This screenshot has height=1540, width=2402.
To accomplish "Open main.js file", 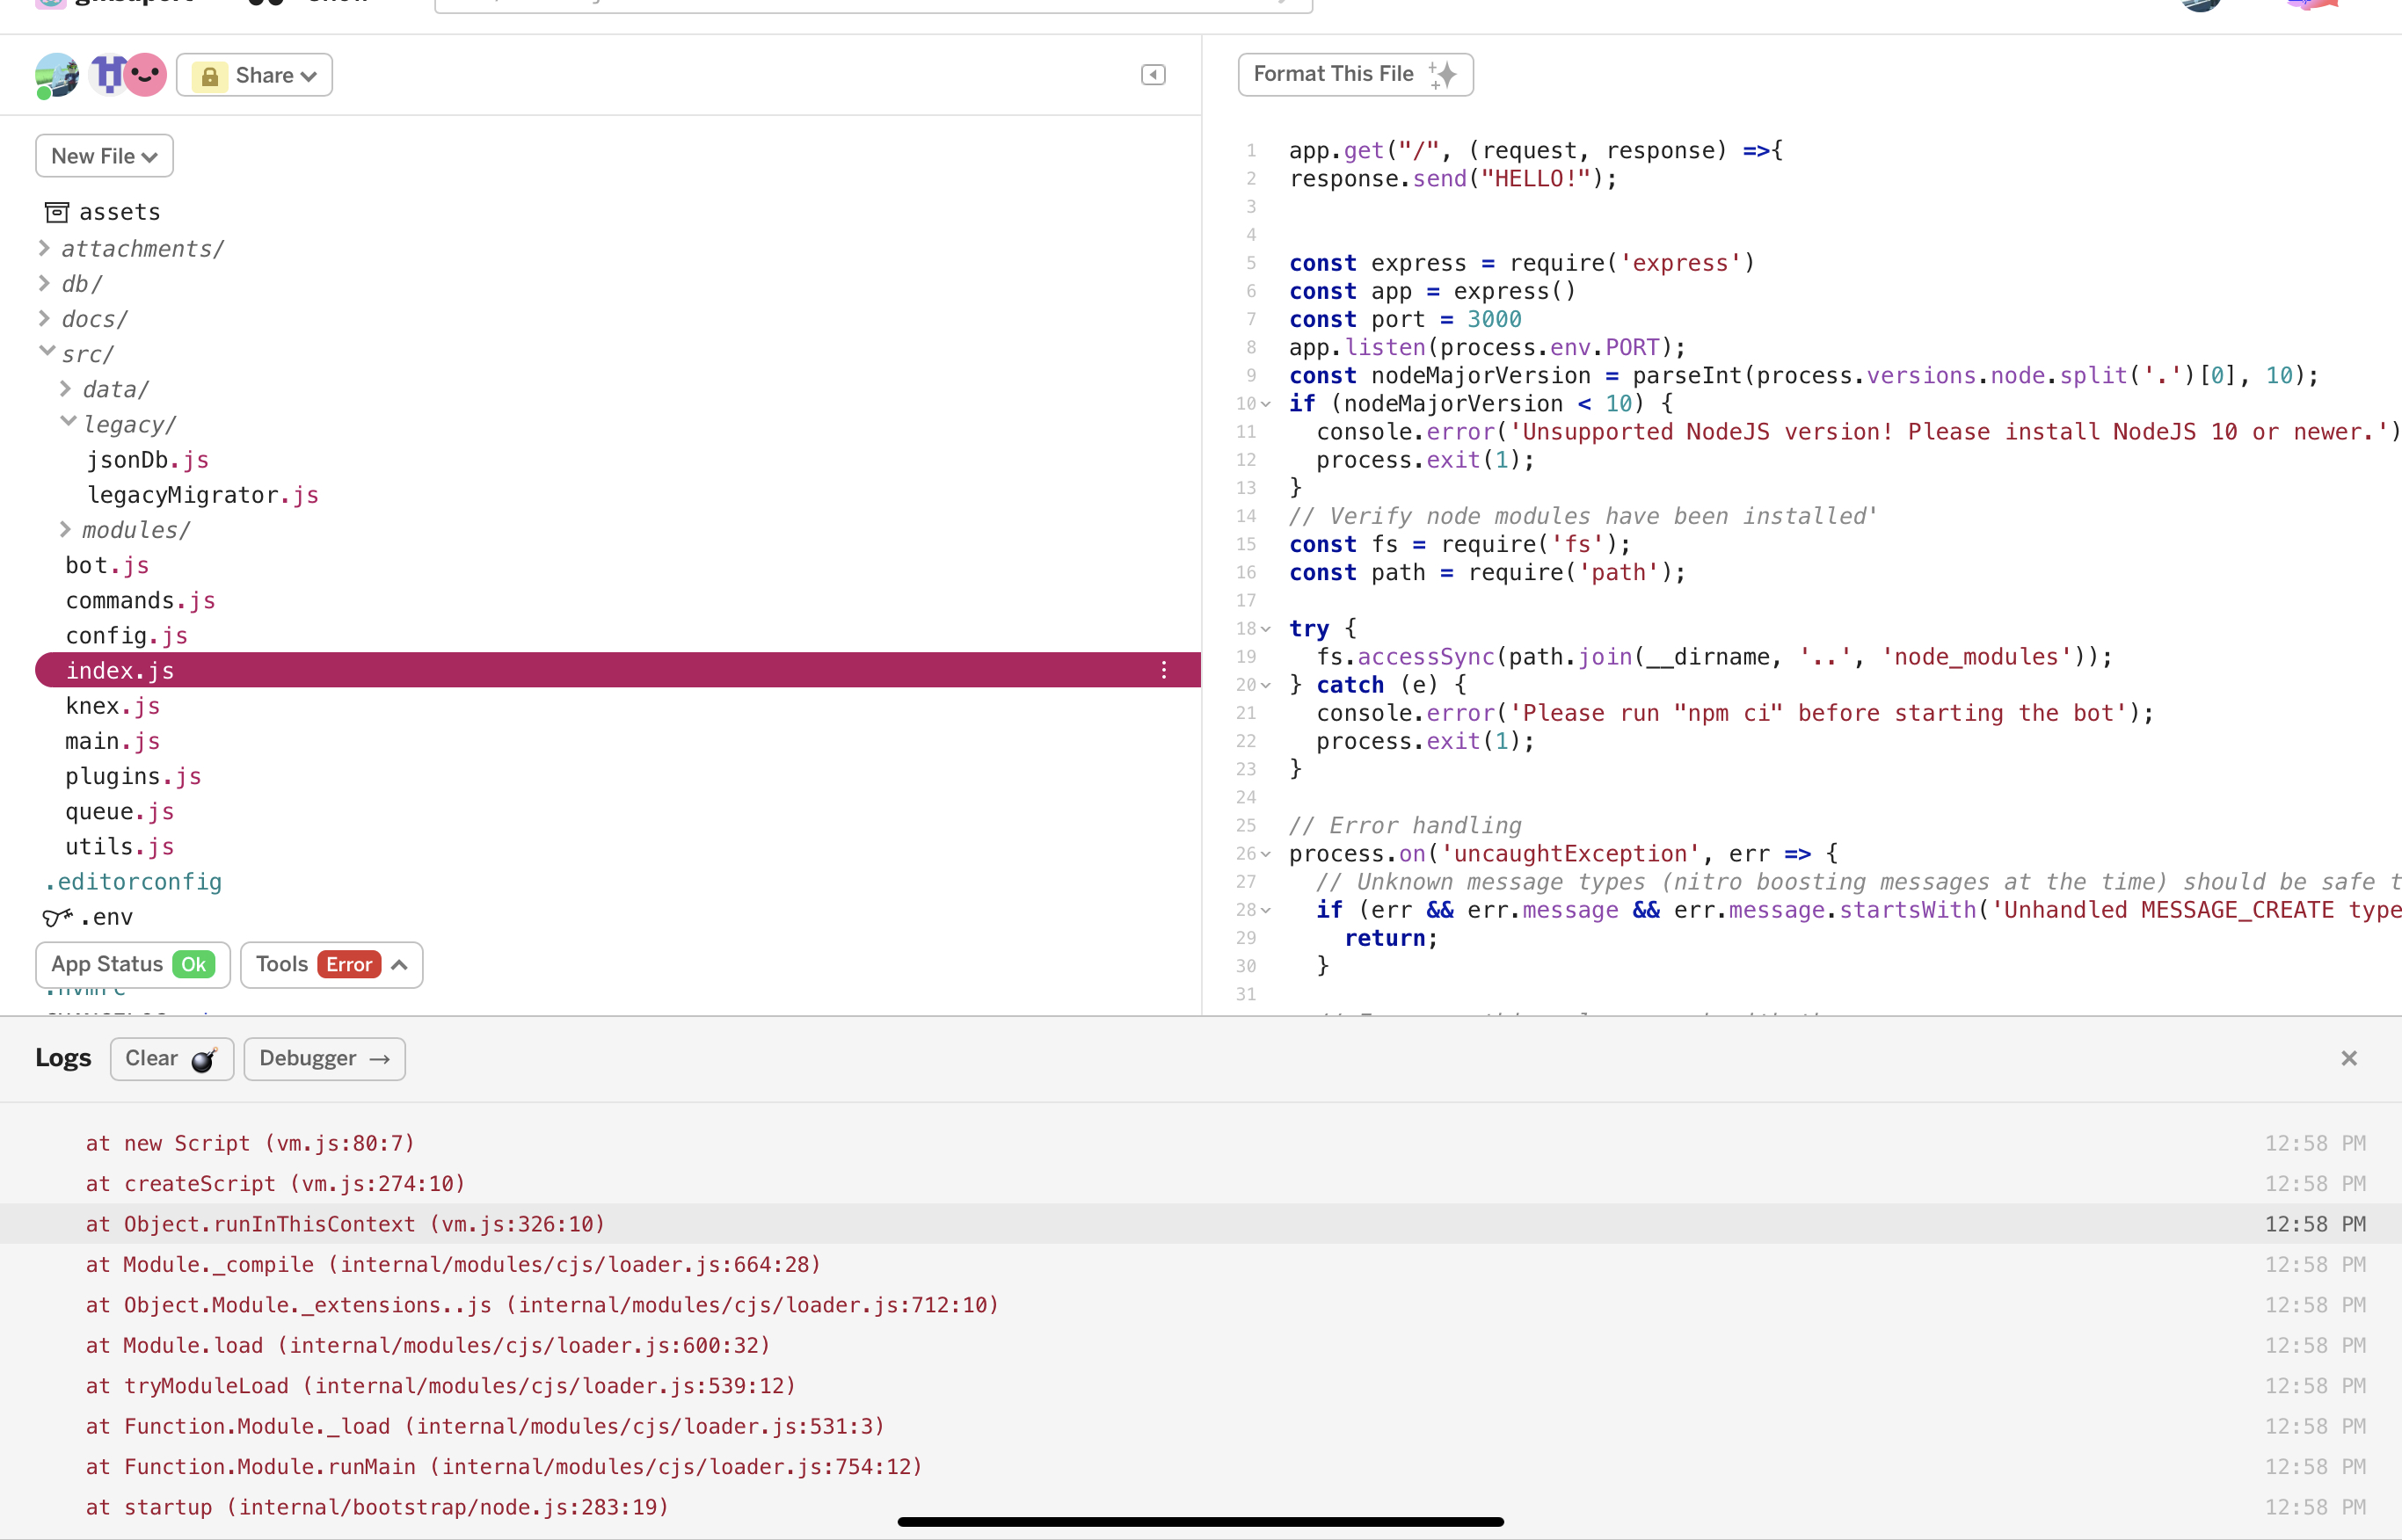I will pos(112,740).
